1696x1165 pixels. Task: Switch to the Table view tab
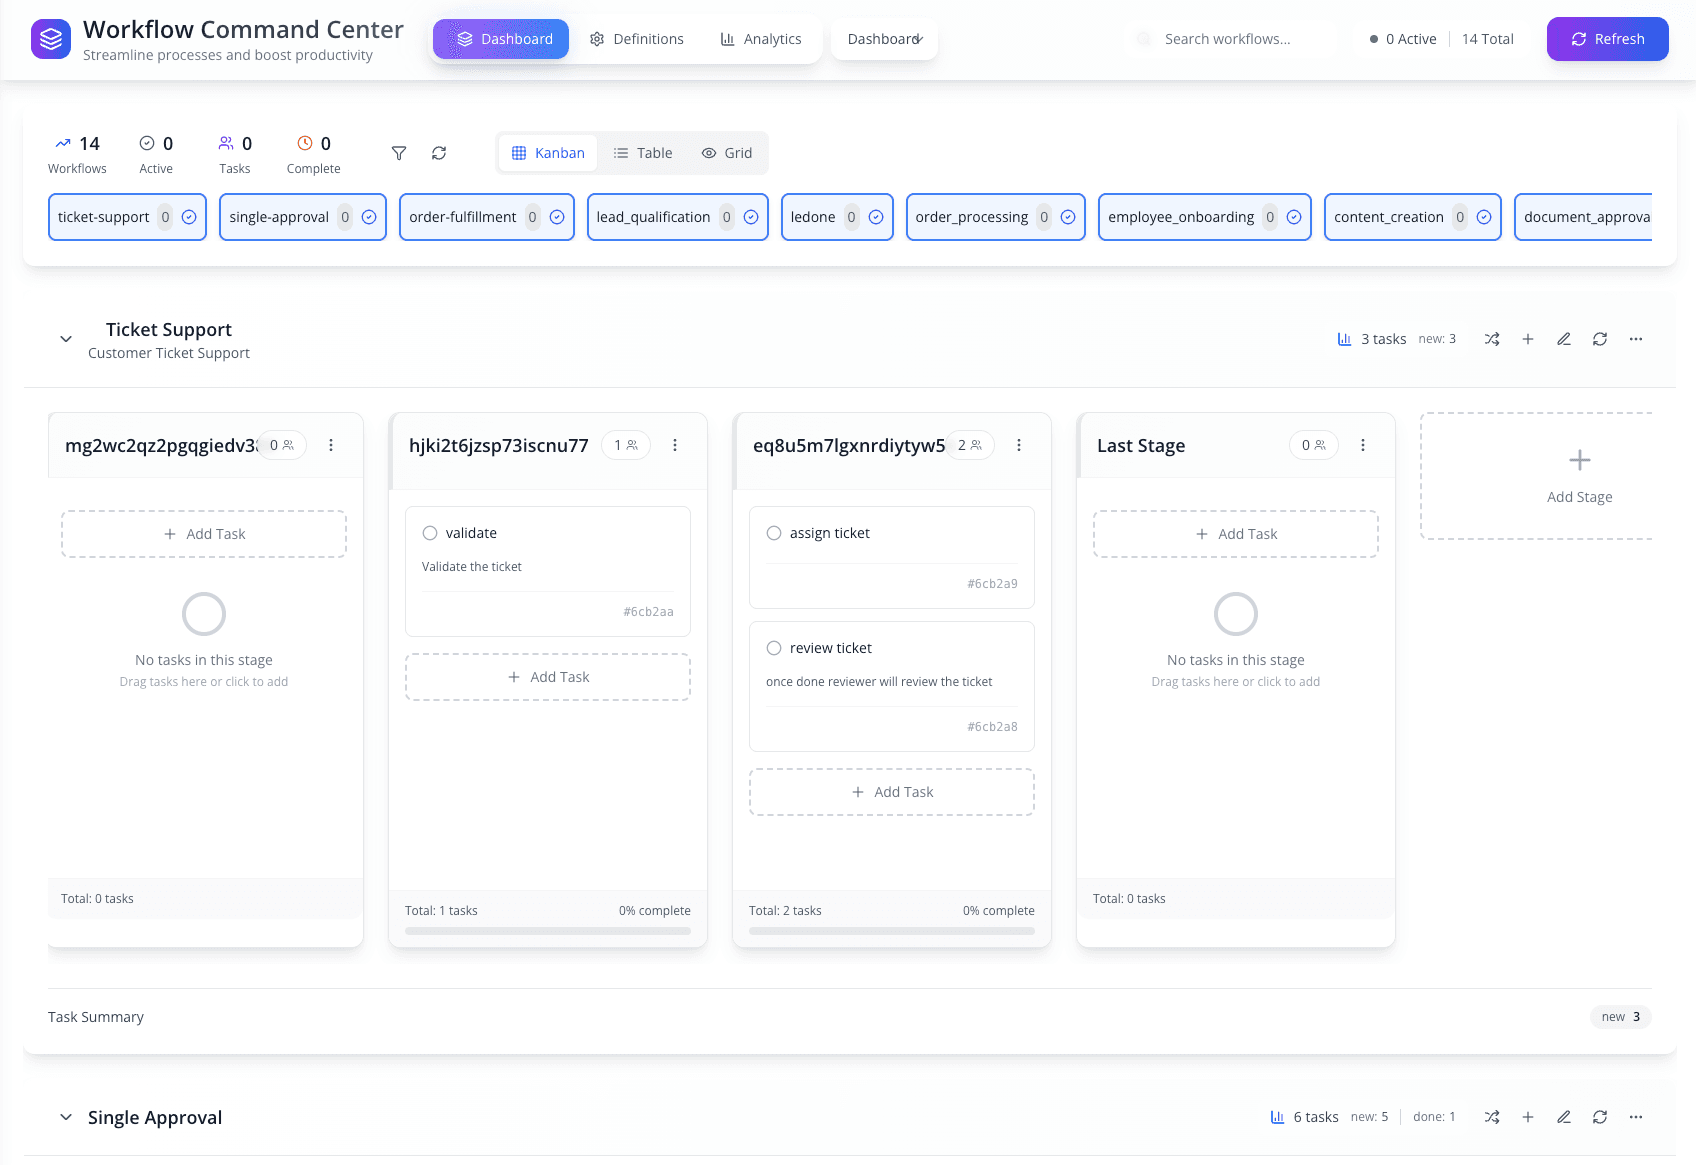point(643,152)
